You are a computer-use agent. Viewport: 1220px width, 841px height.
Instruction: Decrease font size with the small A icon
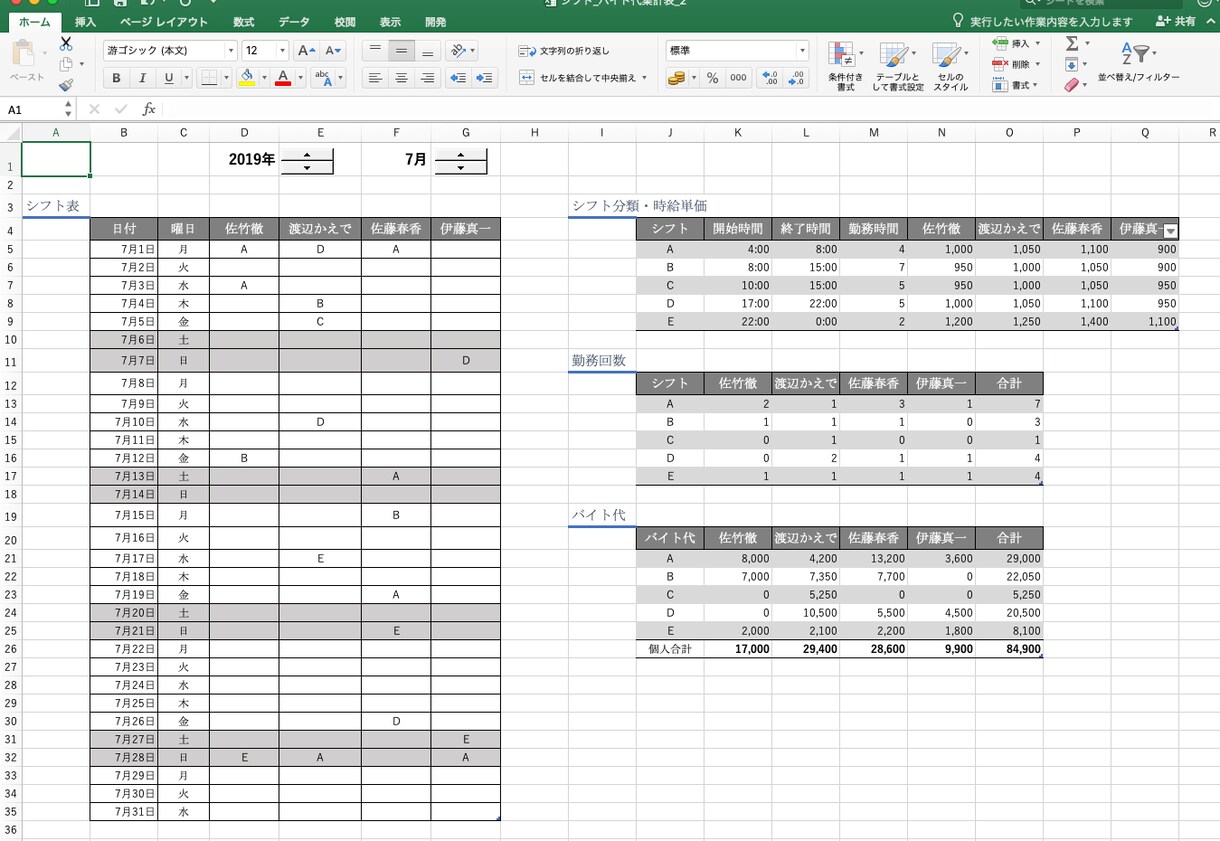pyautogui.click(x=334, y=50)
